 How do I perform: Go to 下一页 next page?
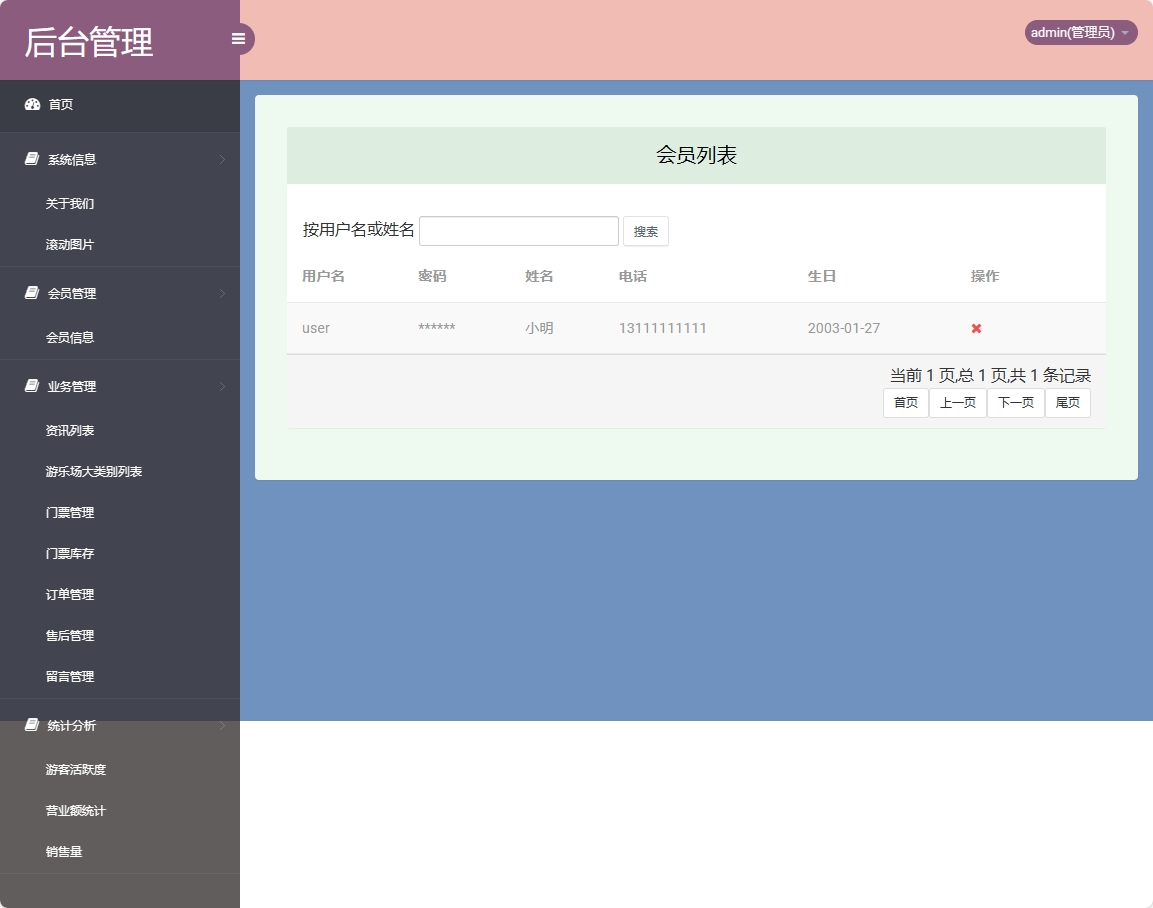pyautogui.click(x=1016, y=402)
